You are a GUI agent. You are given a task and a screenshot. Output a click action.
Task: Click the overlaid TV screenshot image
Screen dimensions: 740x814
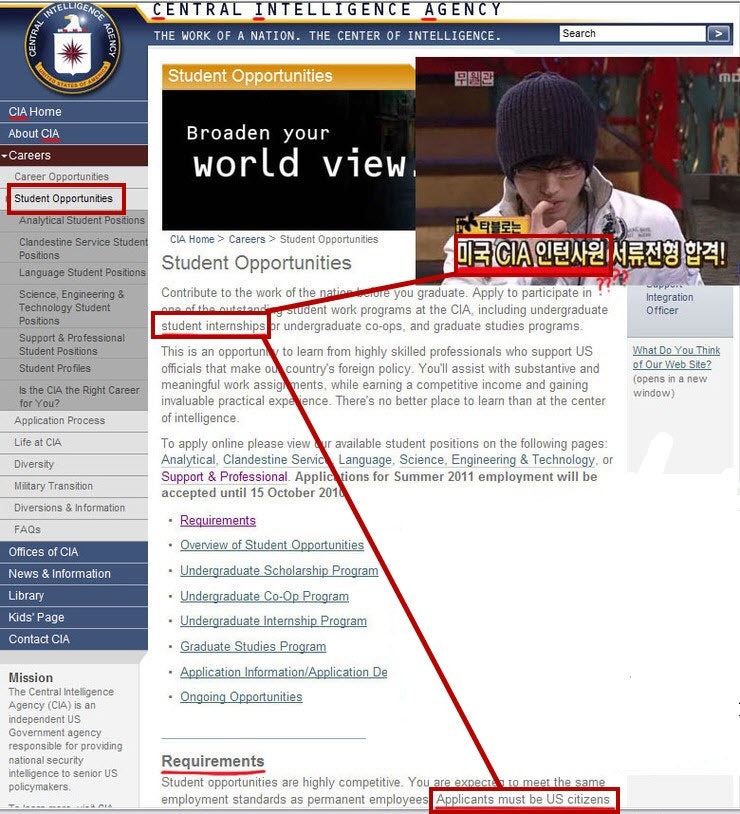(577, 171)
